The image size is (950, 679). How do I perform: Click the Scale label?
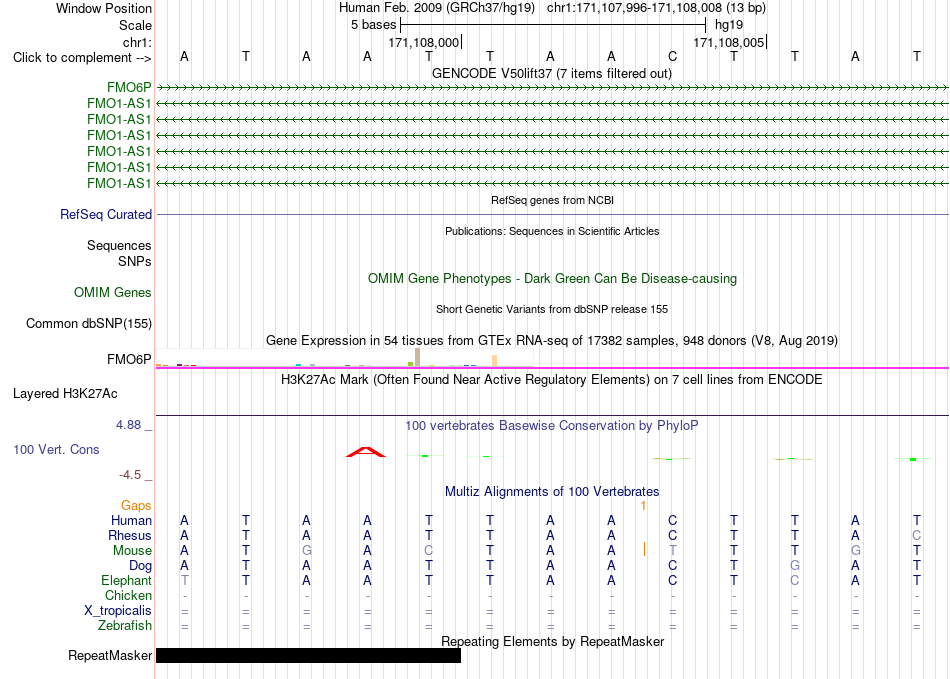[135, 25]
